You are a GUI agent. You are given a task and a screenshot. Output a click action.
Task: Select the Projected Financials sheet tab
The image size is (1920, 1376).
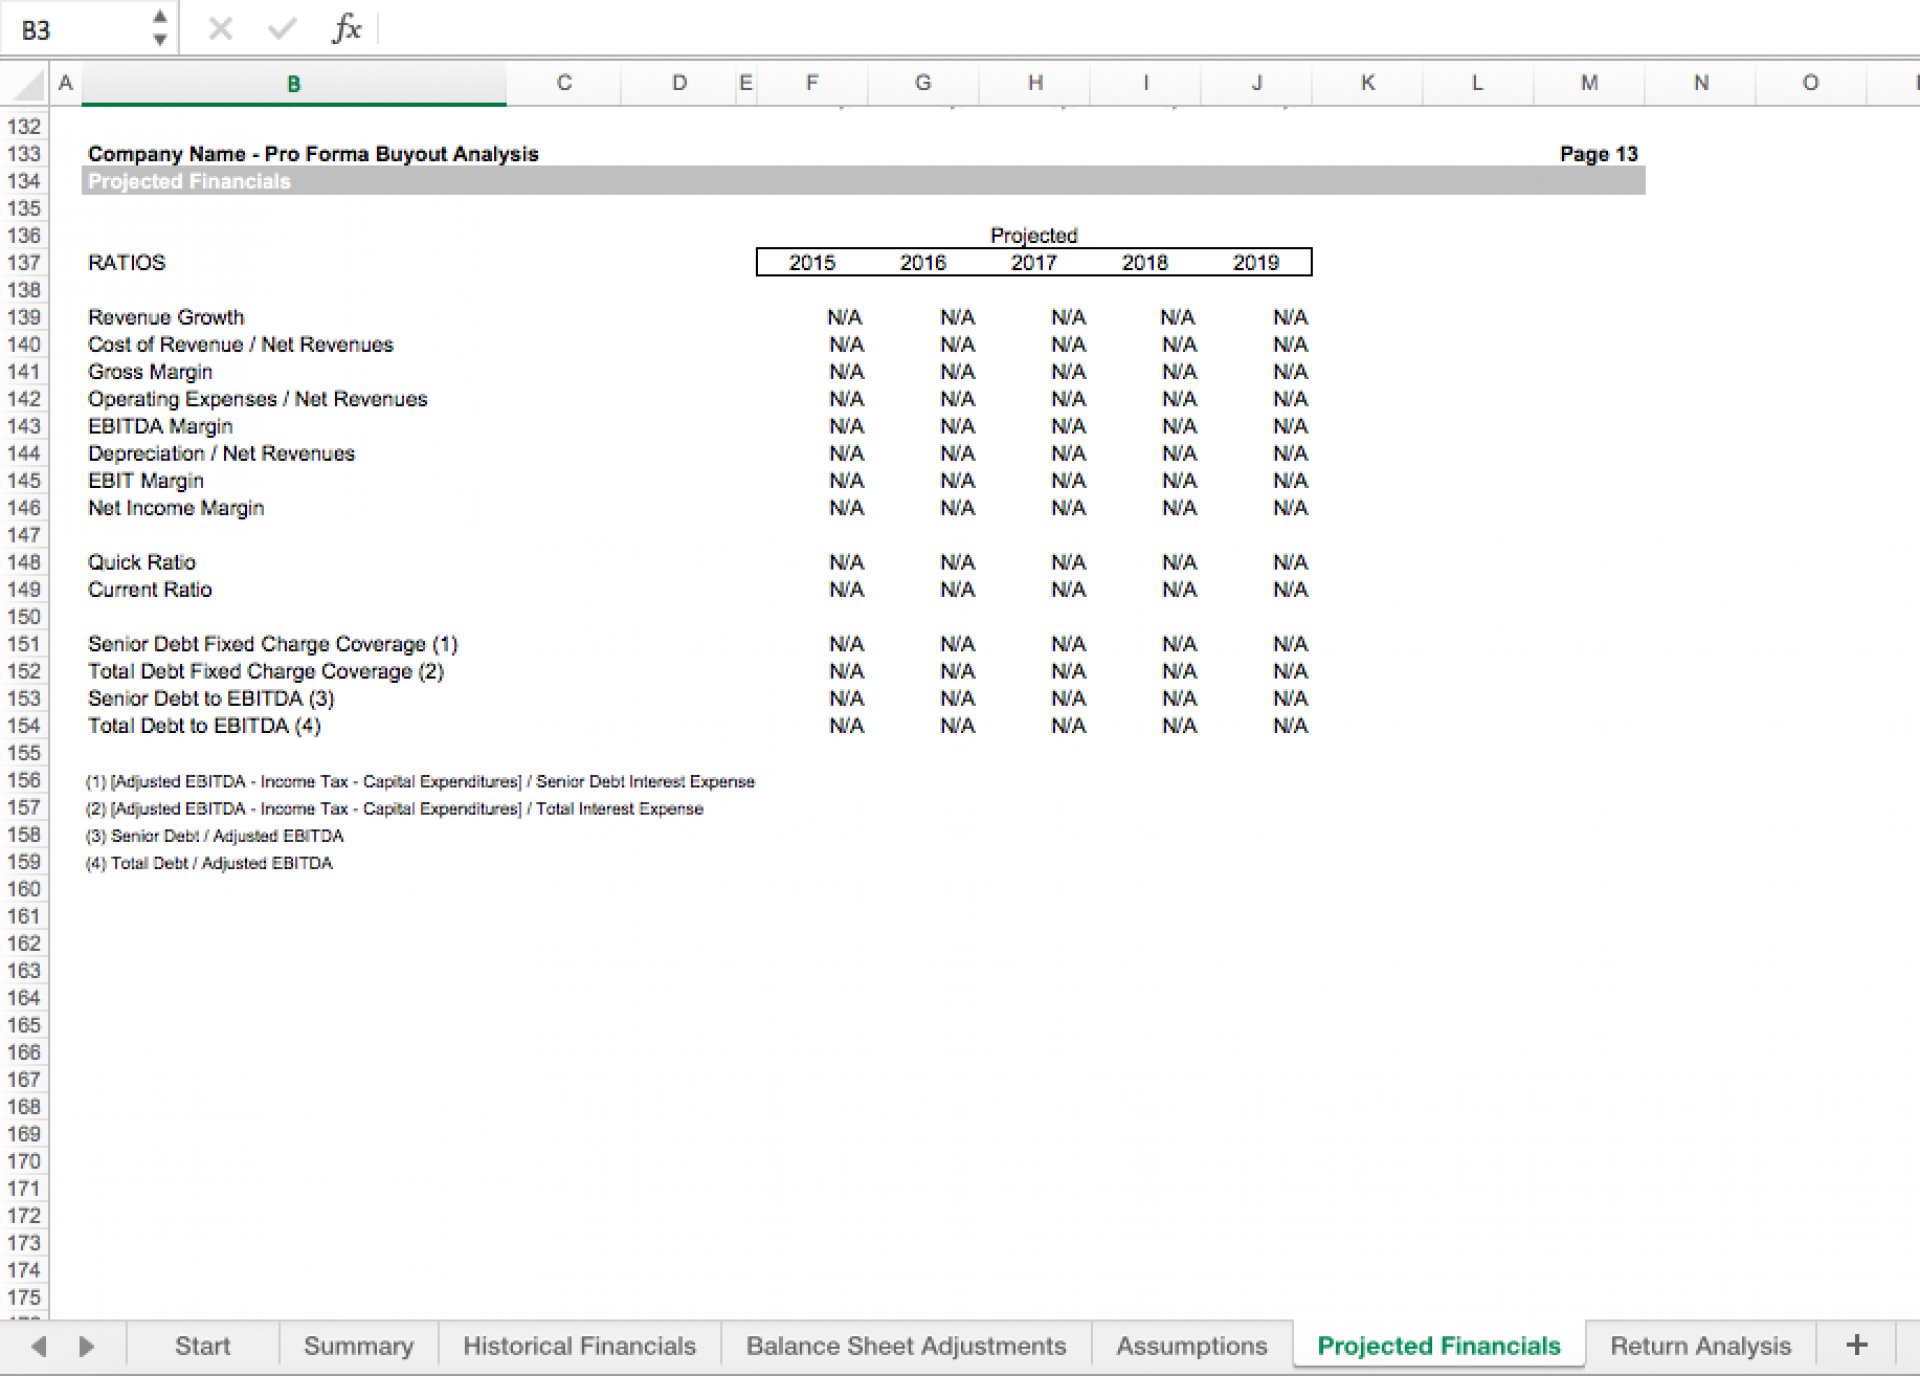1439,1346
